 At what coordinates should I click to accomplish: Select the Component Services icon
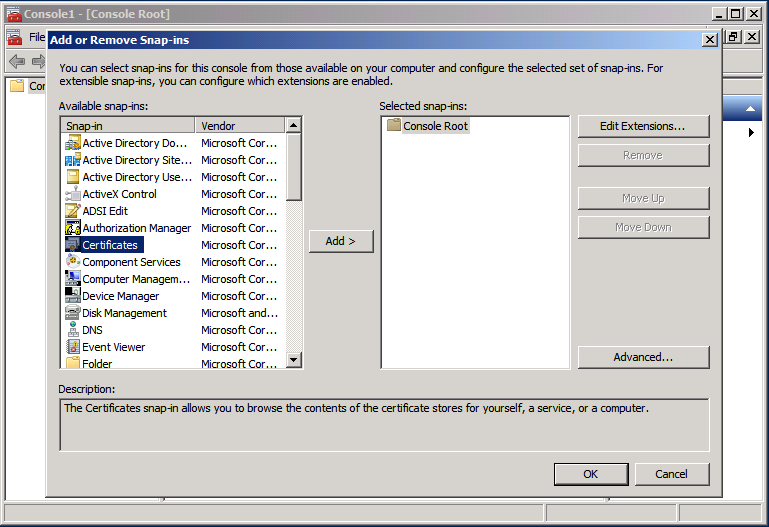pos(73,262)
